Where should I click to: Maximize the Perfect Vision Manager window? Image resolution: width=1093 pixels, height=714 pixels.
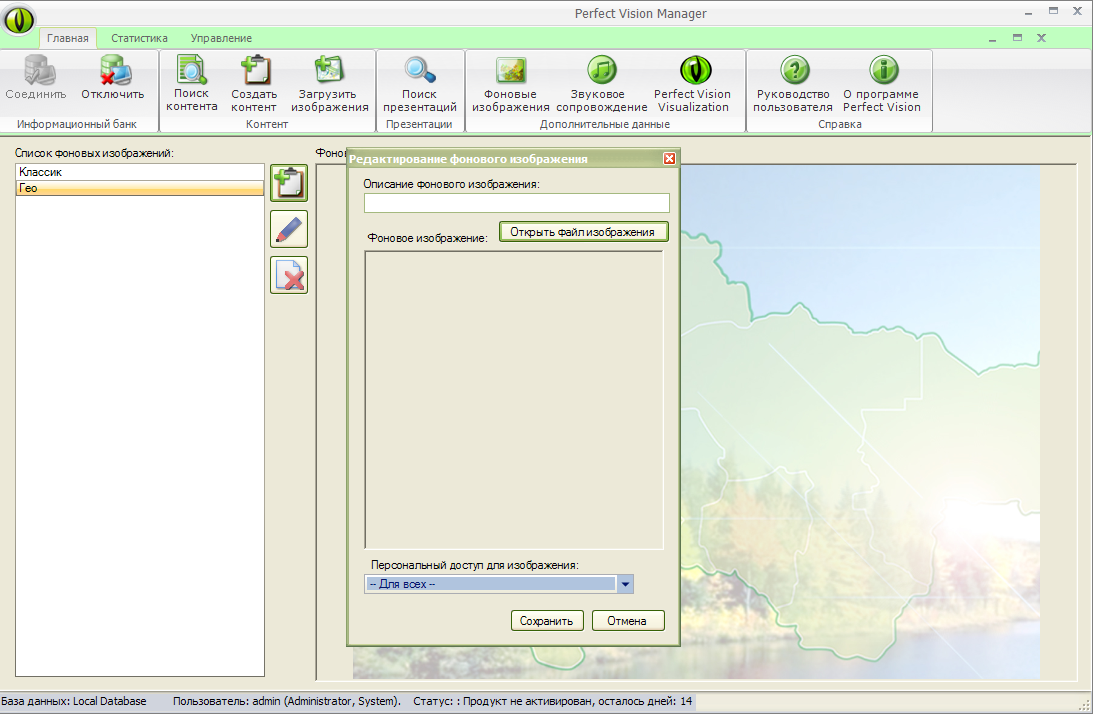1053,11
